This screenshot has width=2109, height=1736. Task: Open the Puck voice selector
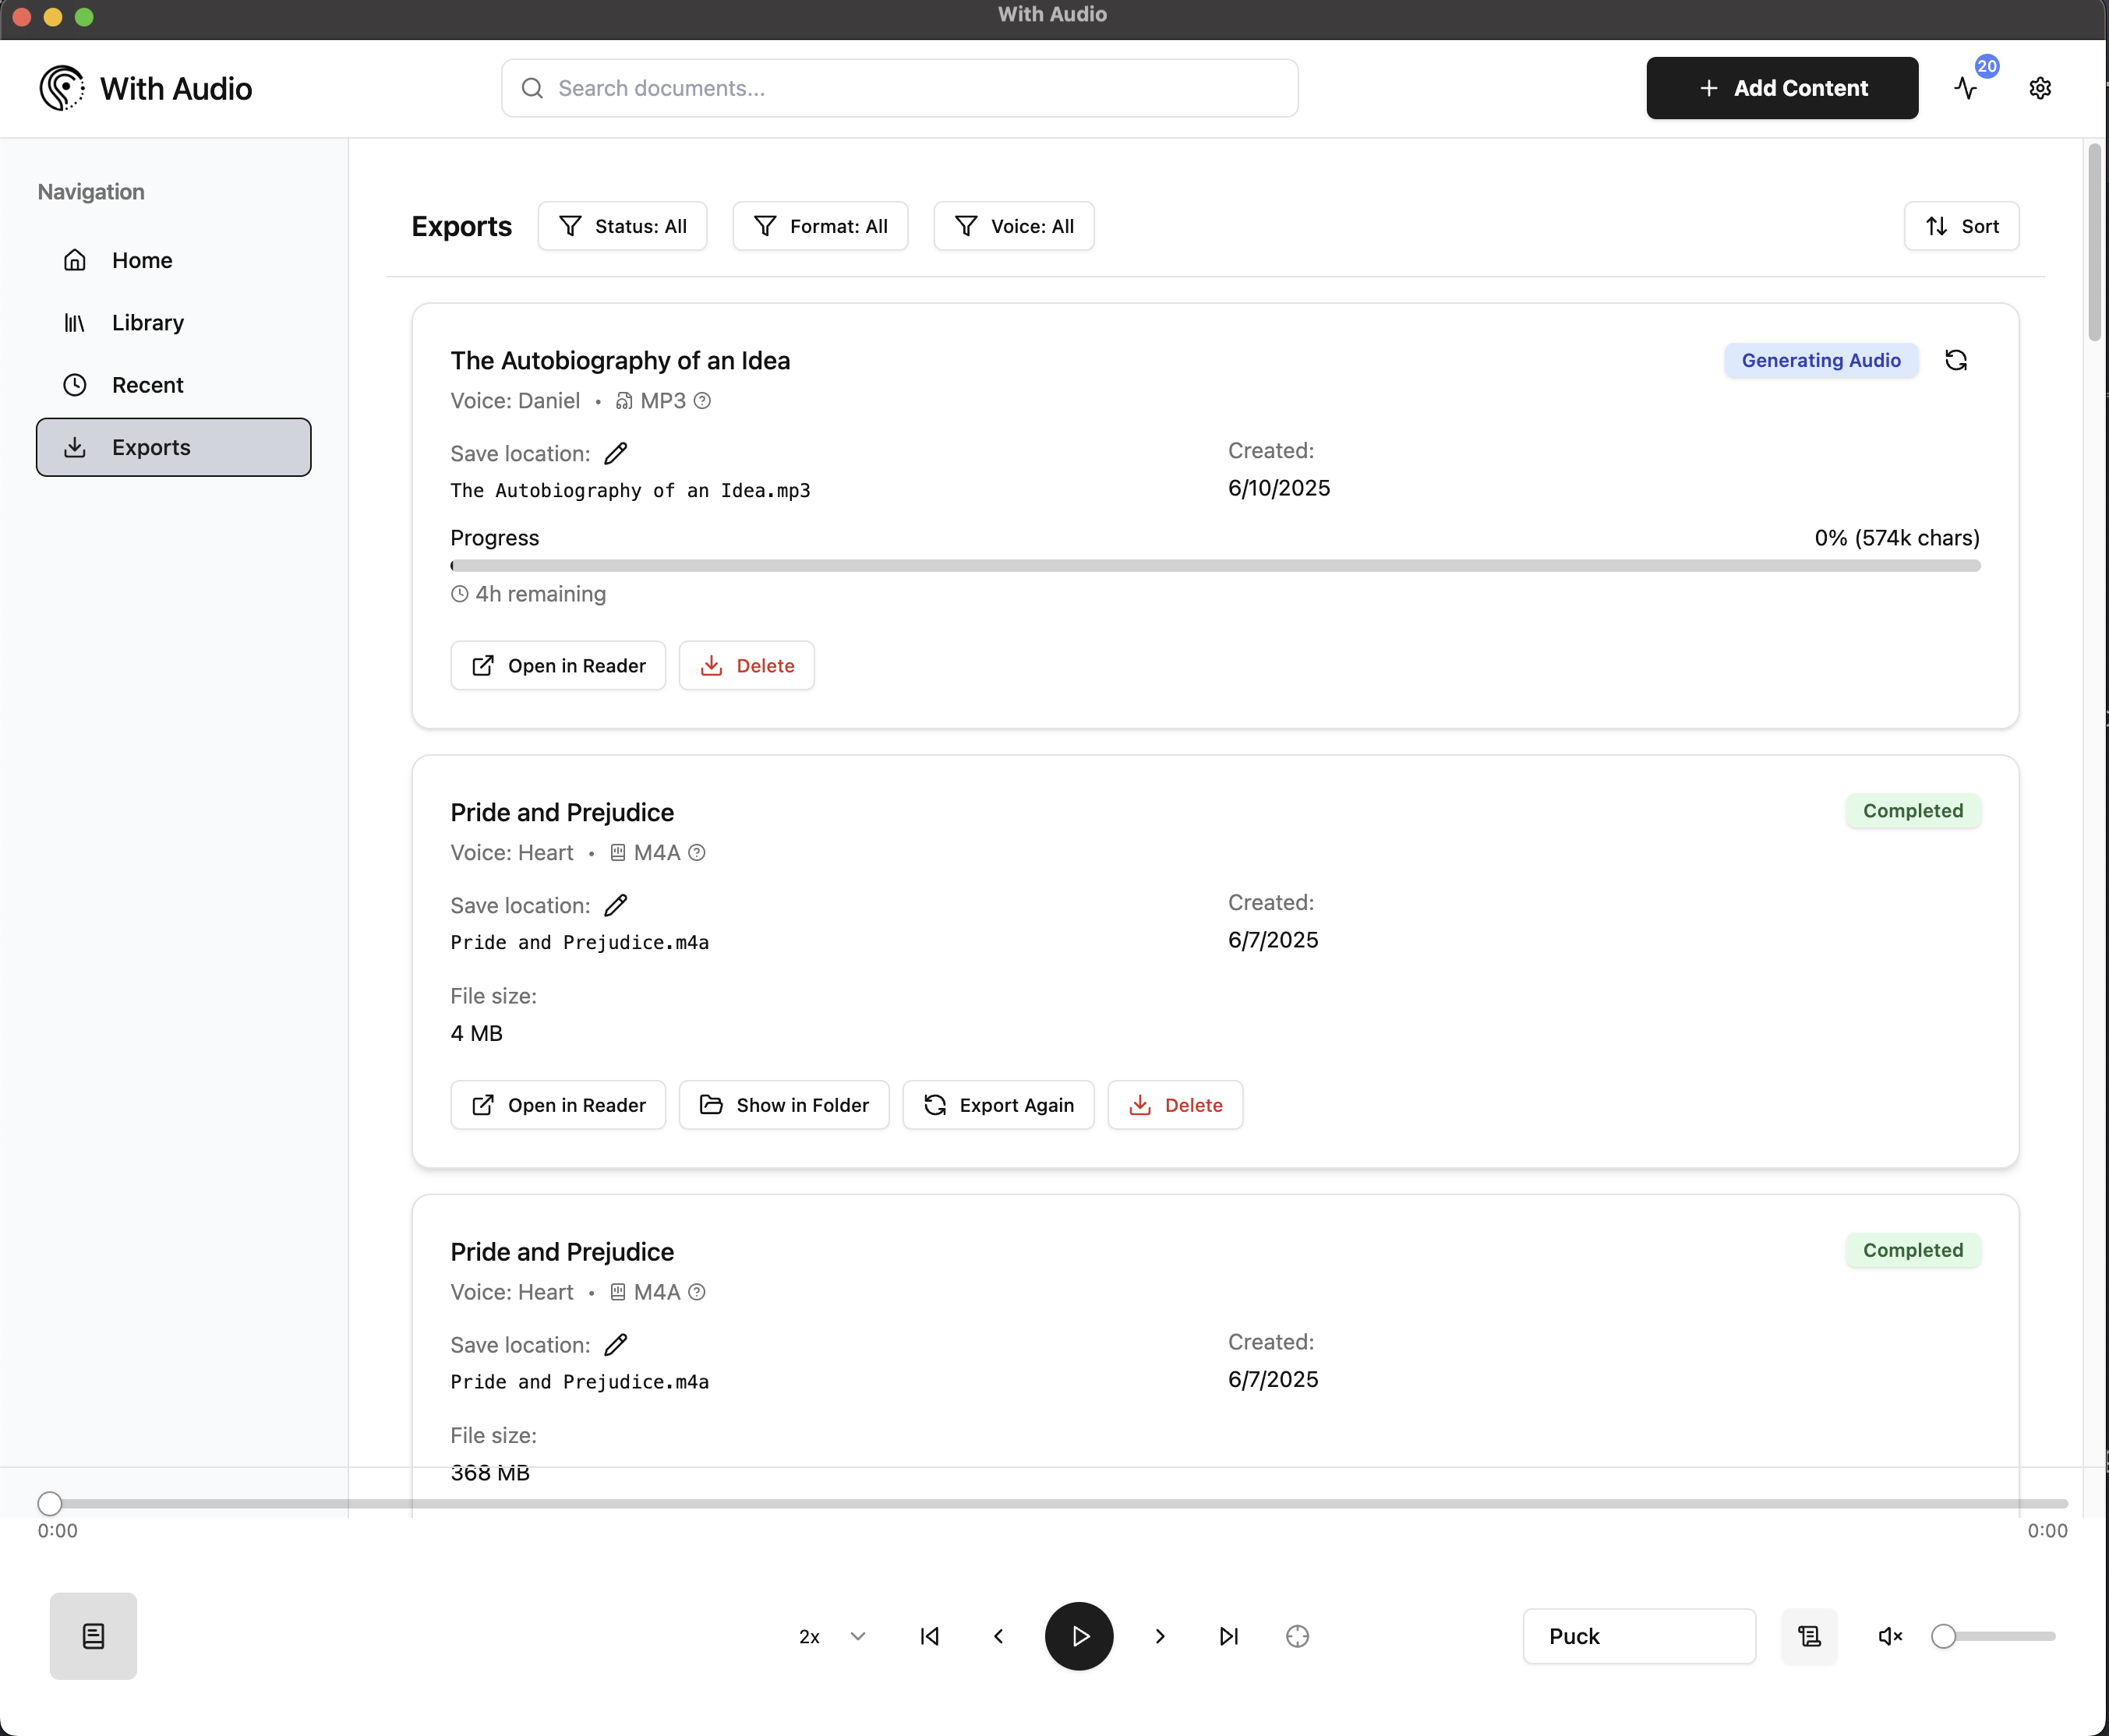point(1639,1636)
